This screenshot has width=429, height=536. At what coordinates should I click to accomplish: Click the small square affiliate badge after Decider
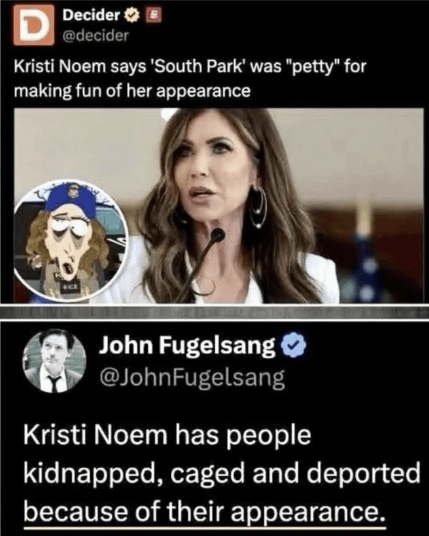153,15
